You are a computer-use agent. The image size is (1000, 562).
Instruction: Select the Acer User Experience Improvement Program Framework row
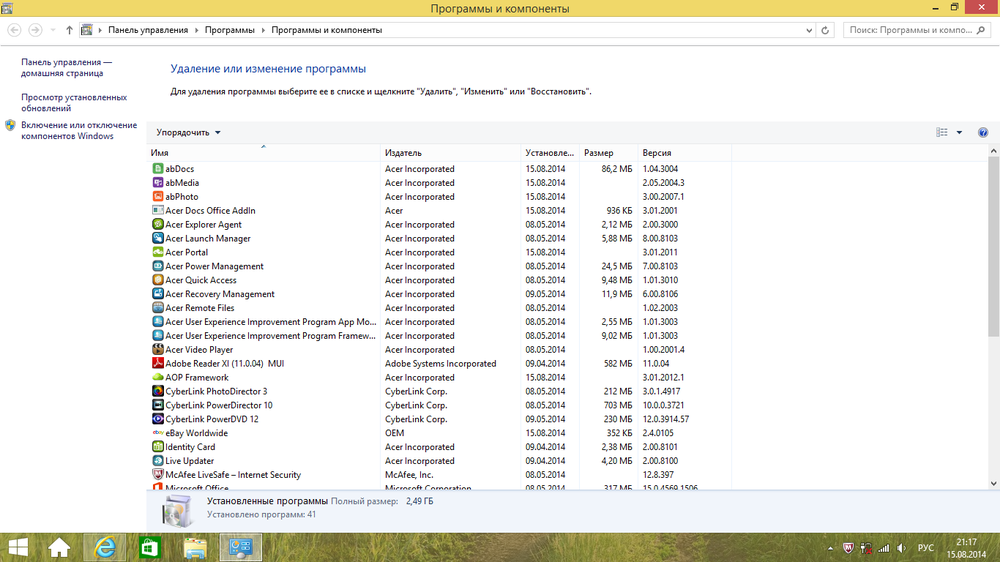pos(440,336)
